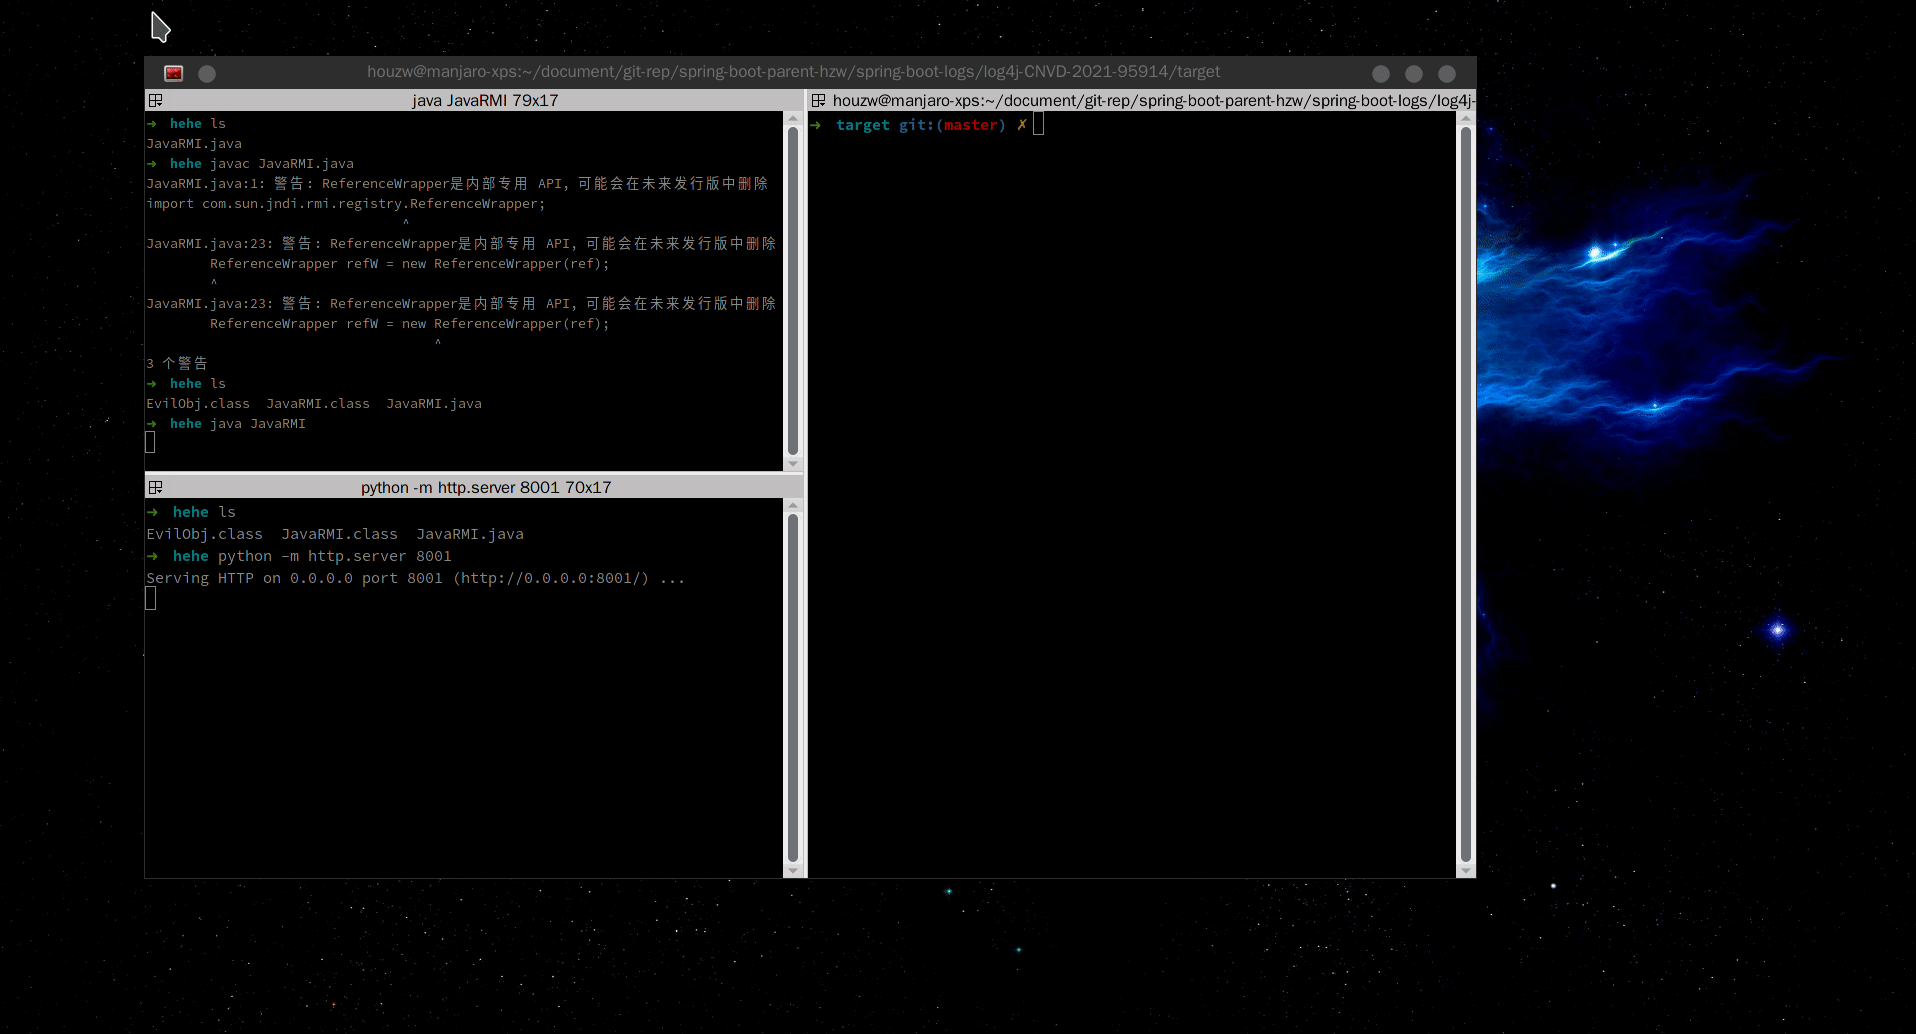Click the grouping icon on the 'python -m http.server 8001' pane
Viewport: 1916px width, 1034px height.
(157, 487)
